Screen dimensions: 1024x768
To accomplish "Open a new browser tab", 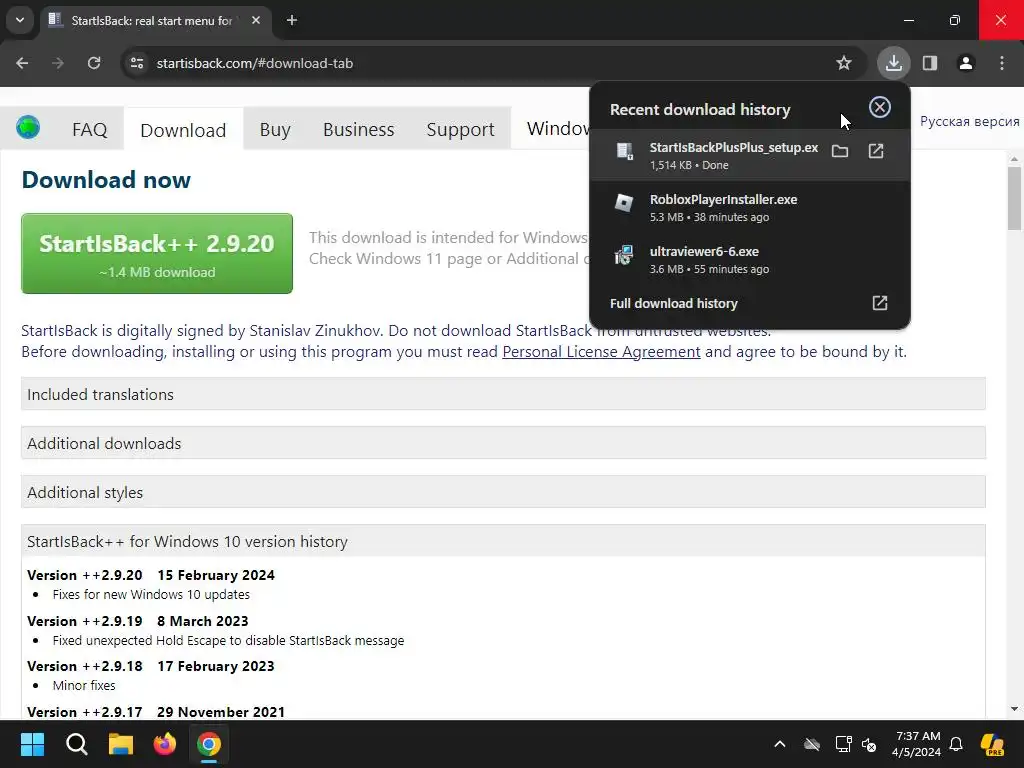I will click(292, 20).
